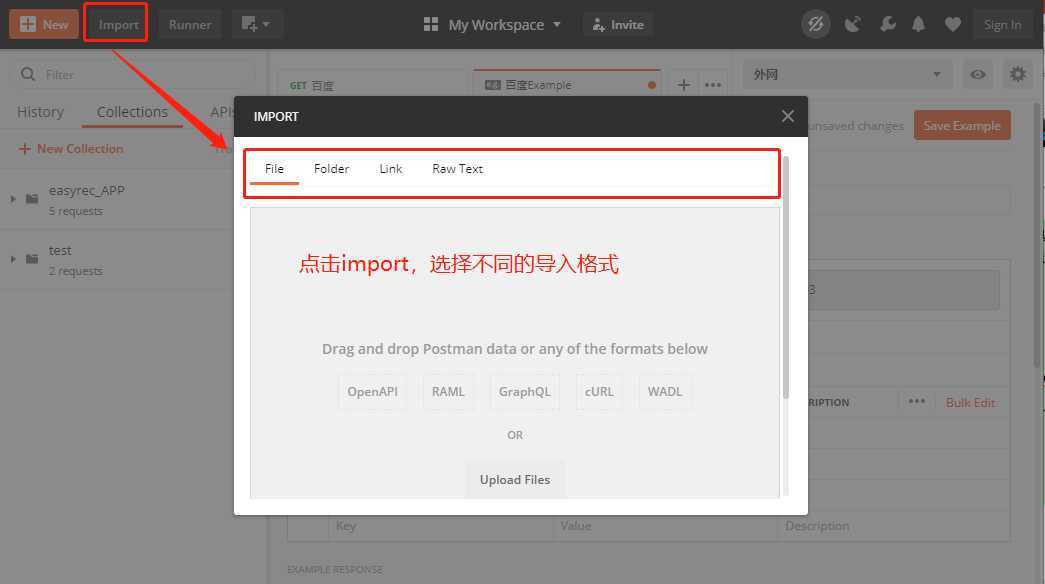Viewport: 1045px width, 584px height.
Task: Open the capture requests satellite icon
Action: pos(852,25)
